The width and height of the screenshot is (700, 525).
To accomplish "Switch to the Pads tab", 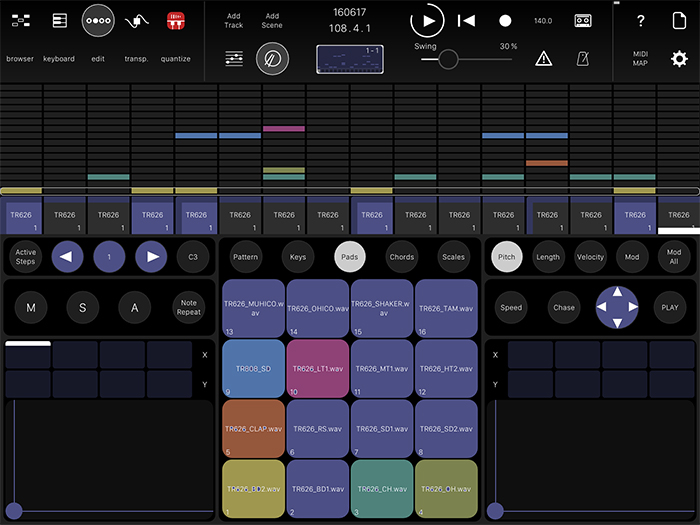I will pyautogui.click(x=350, y=257).
